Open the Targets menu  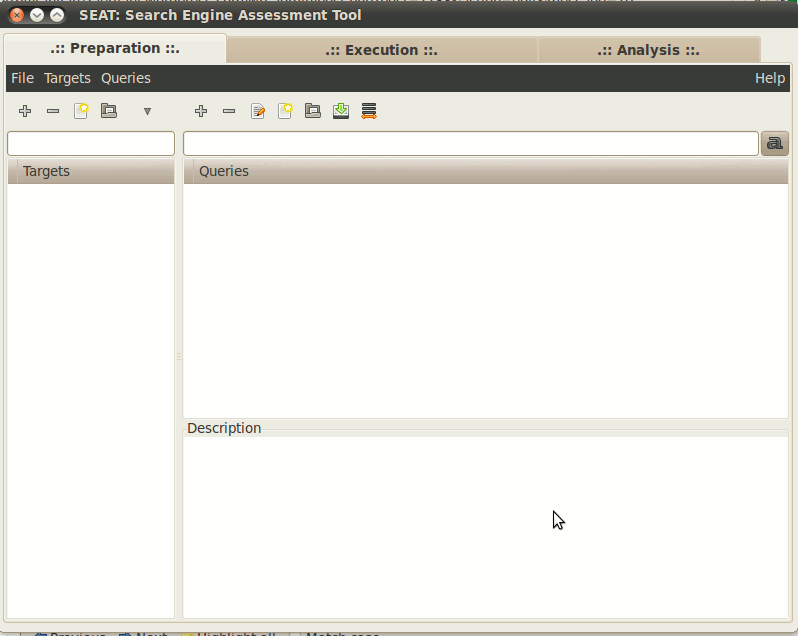[x=67, y=78]
